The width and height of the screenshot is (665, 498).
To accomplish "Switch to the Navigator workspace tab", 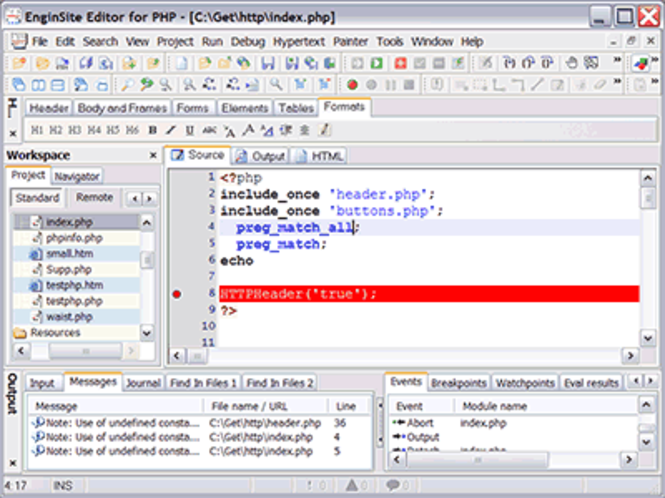I will click(x=77, y=176).
